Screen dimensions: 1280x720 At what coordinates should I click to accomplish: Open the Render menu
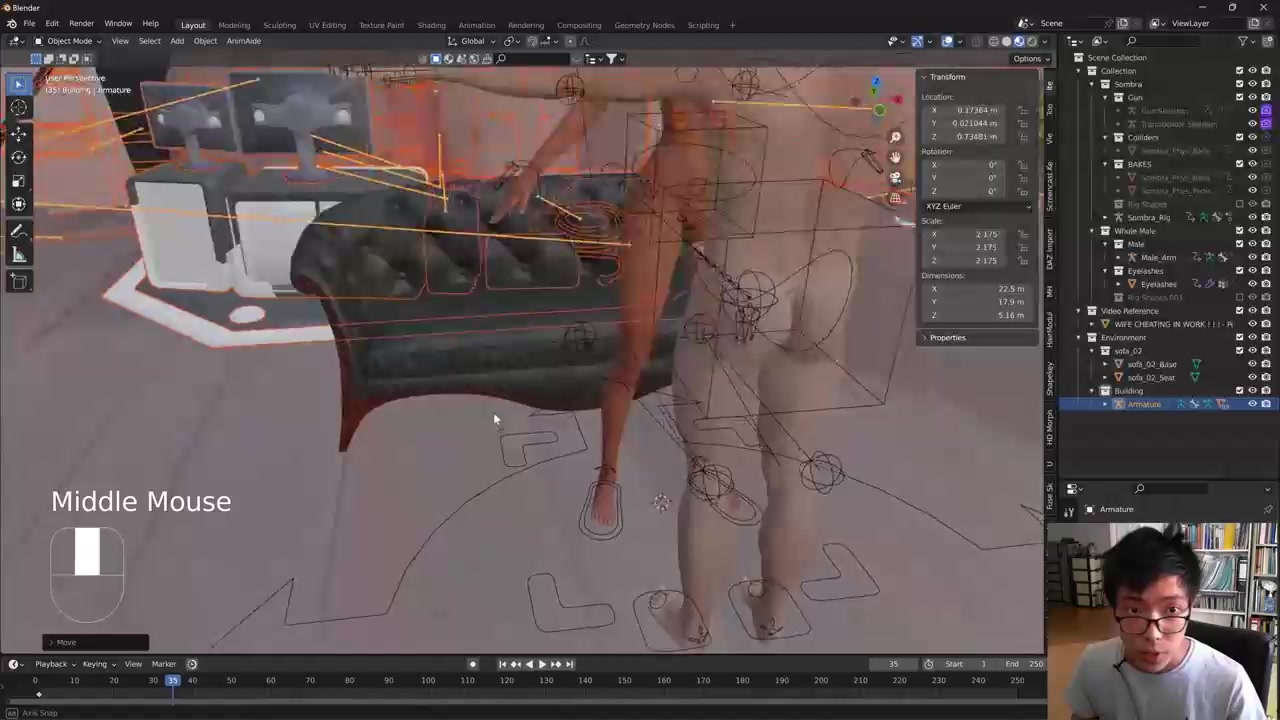[81, 23]
